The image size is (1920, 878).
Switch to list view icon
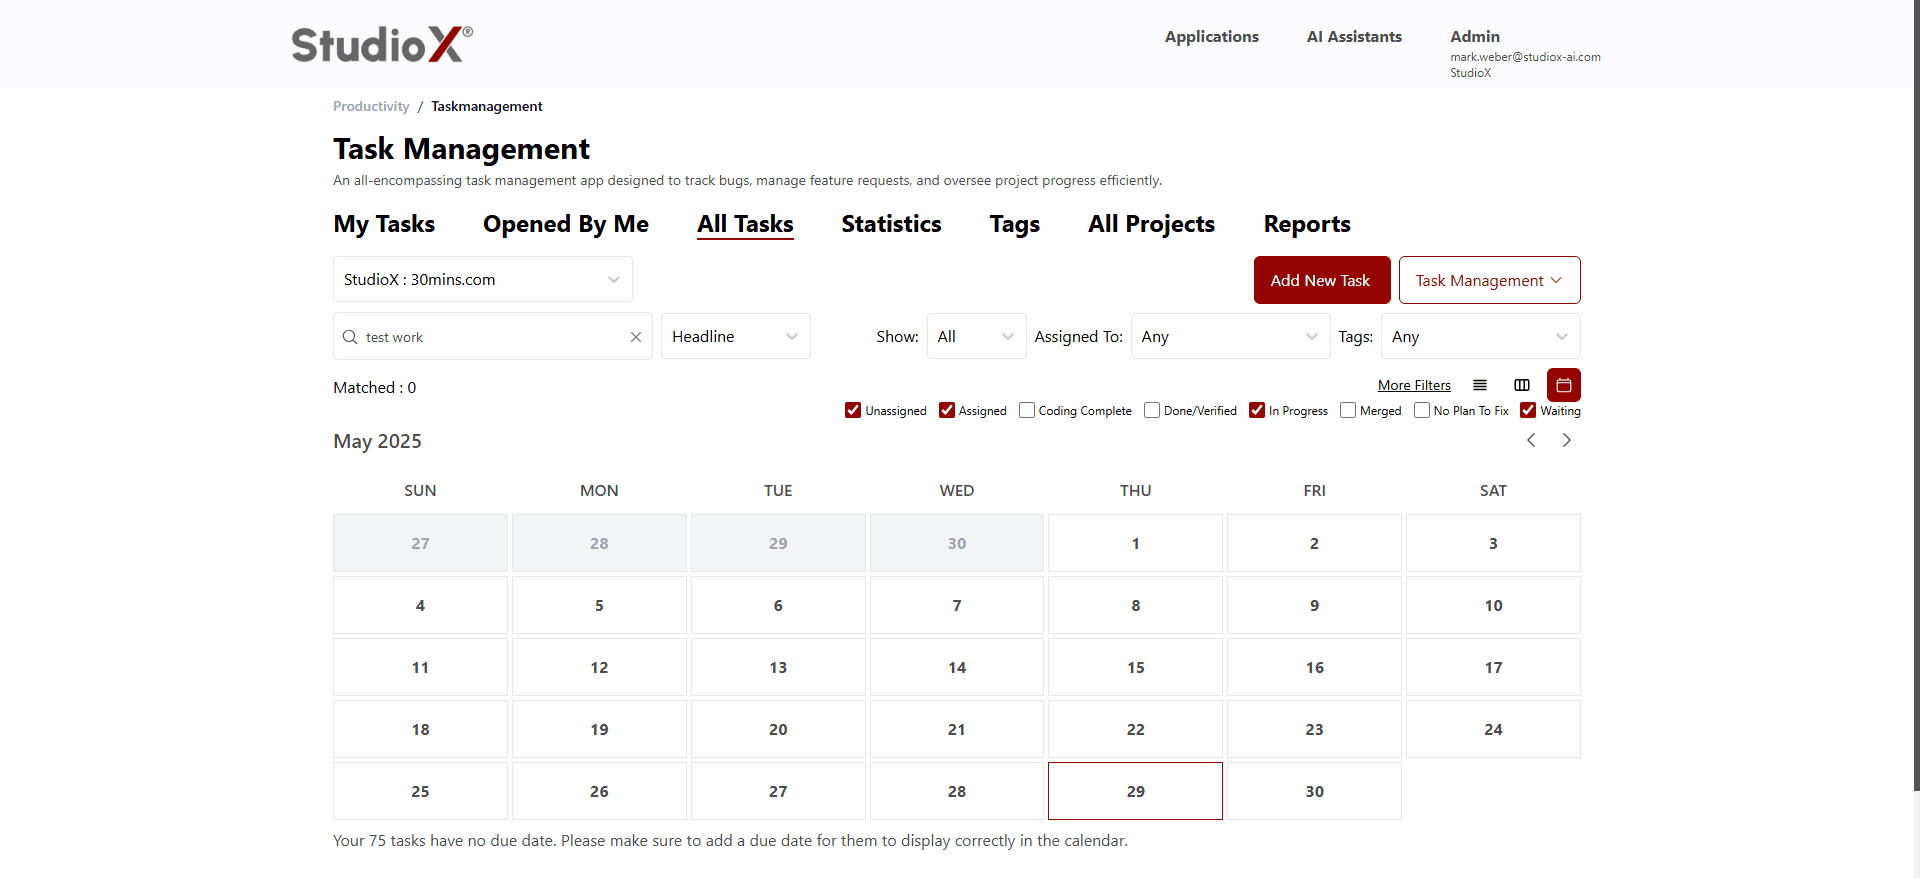(1480, 385)
